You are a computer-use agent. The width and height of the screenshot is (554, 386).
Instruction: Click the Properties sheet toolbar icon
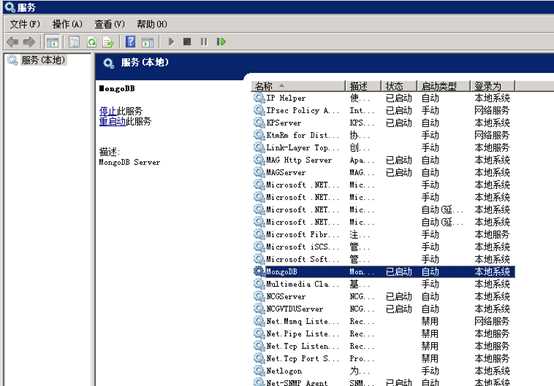point(74,42)
